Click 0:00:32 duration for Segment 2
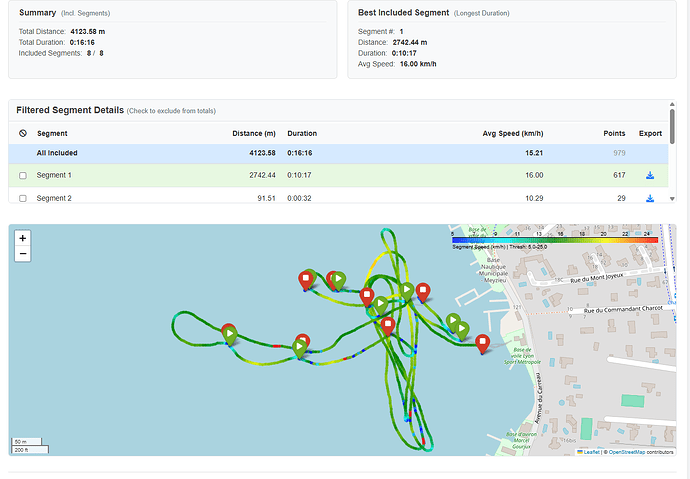The width and height of the screenshot is (690, 479). [299, 198]
